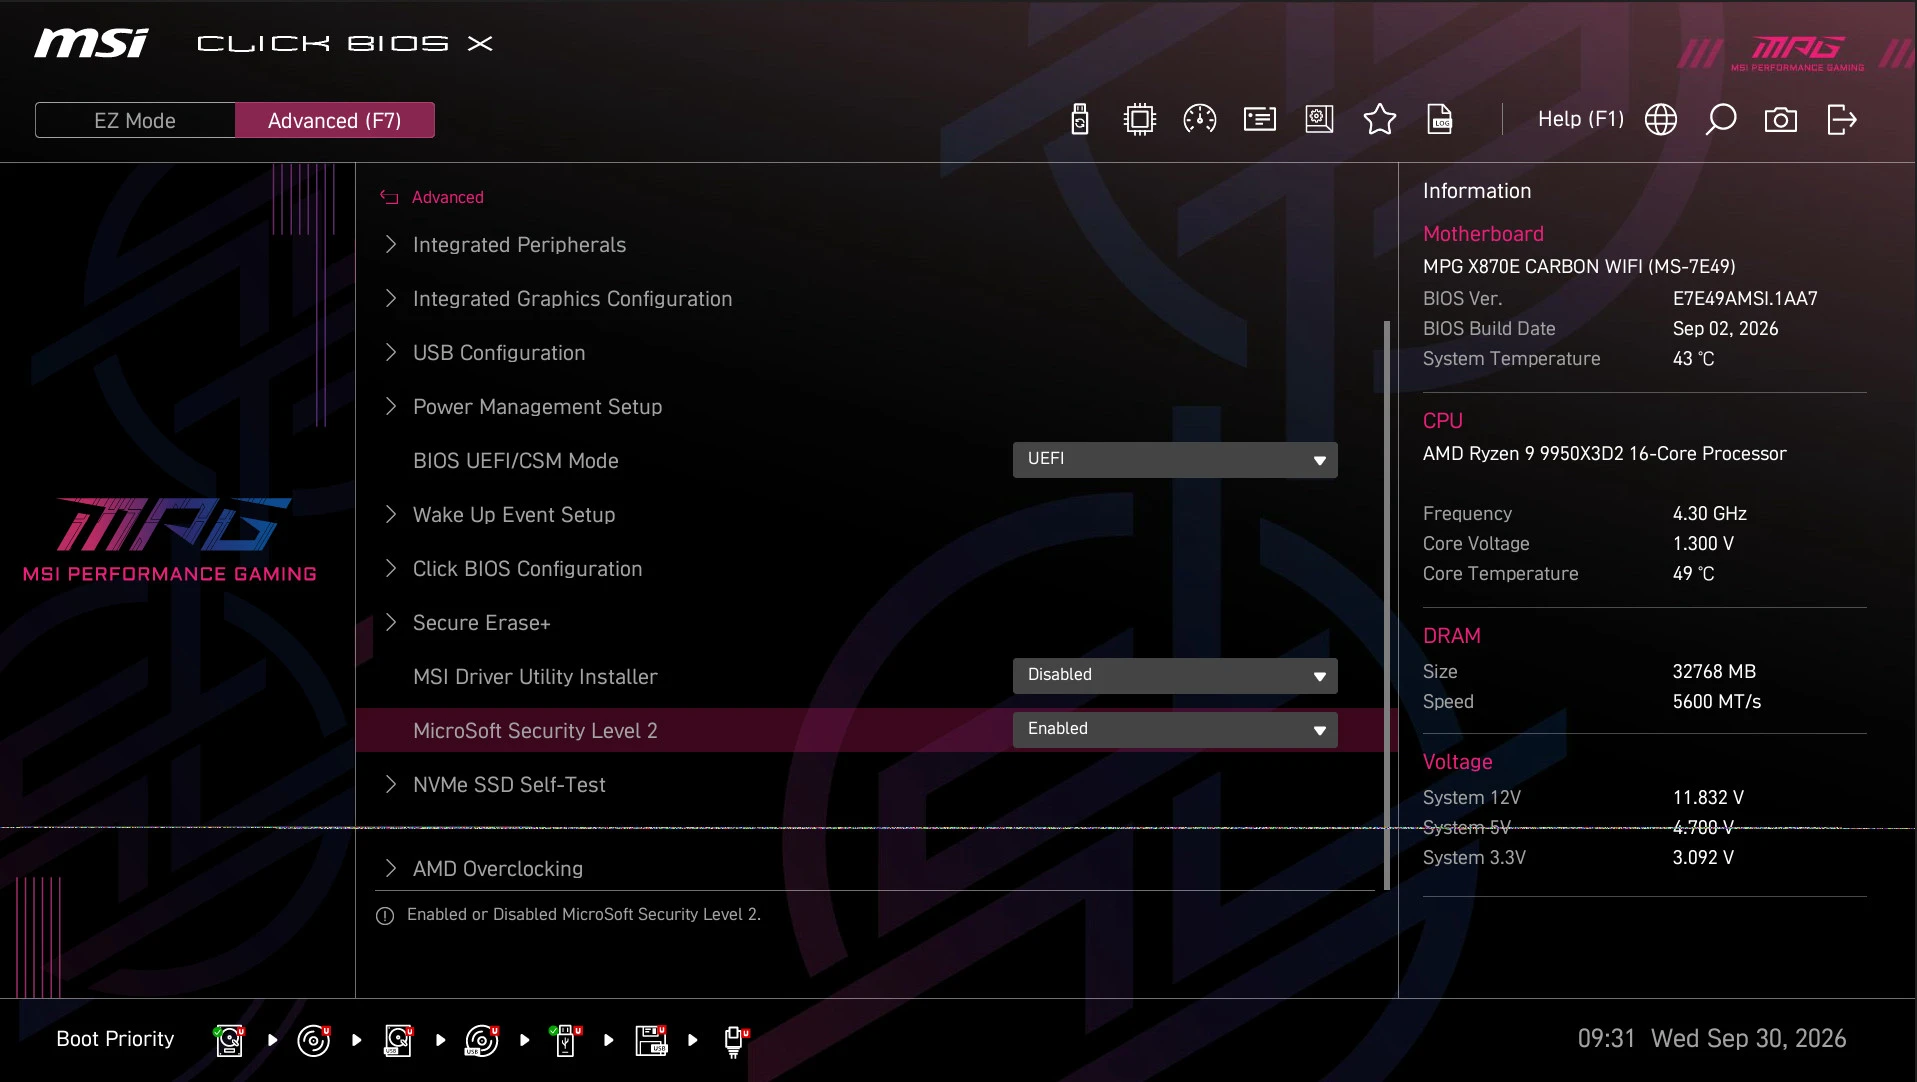Open the BIOS UEFI/CSM Mode dropdown
The image size is (1917, 1082).
tap(1175, 460)
